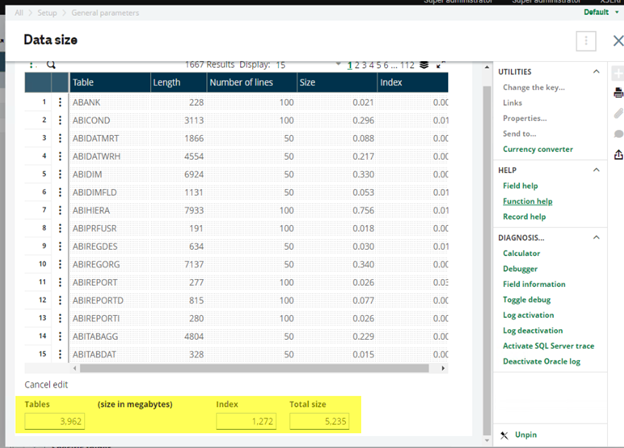
Task: Launch the Calculator
Action: (x=521, y=253)
